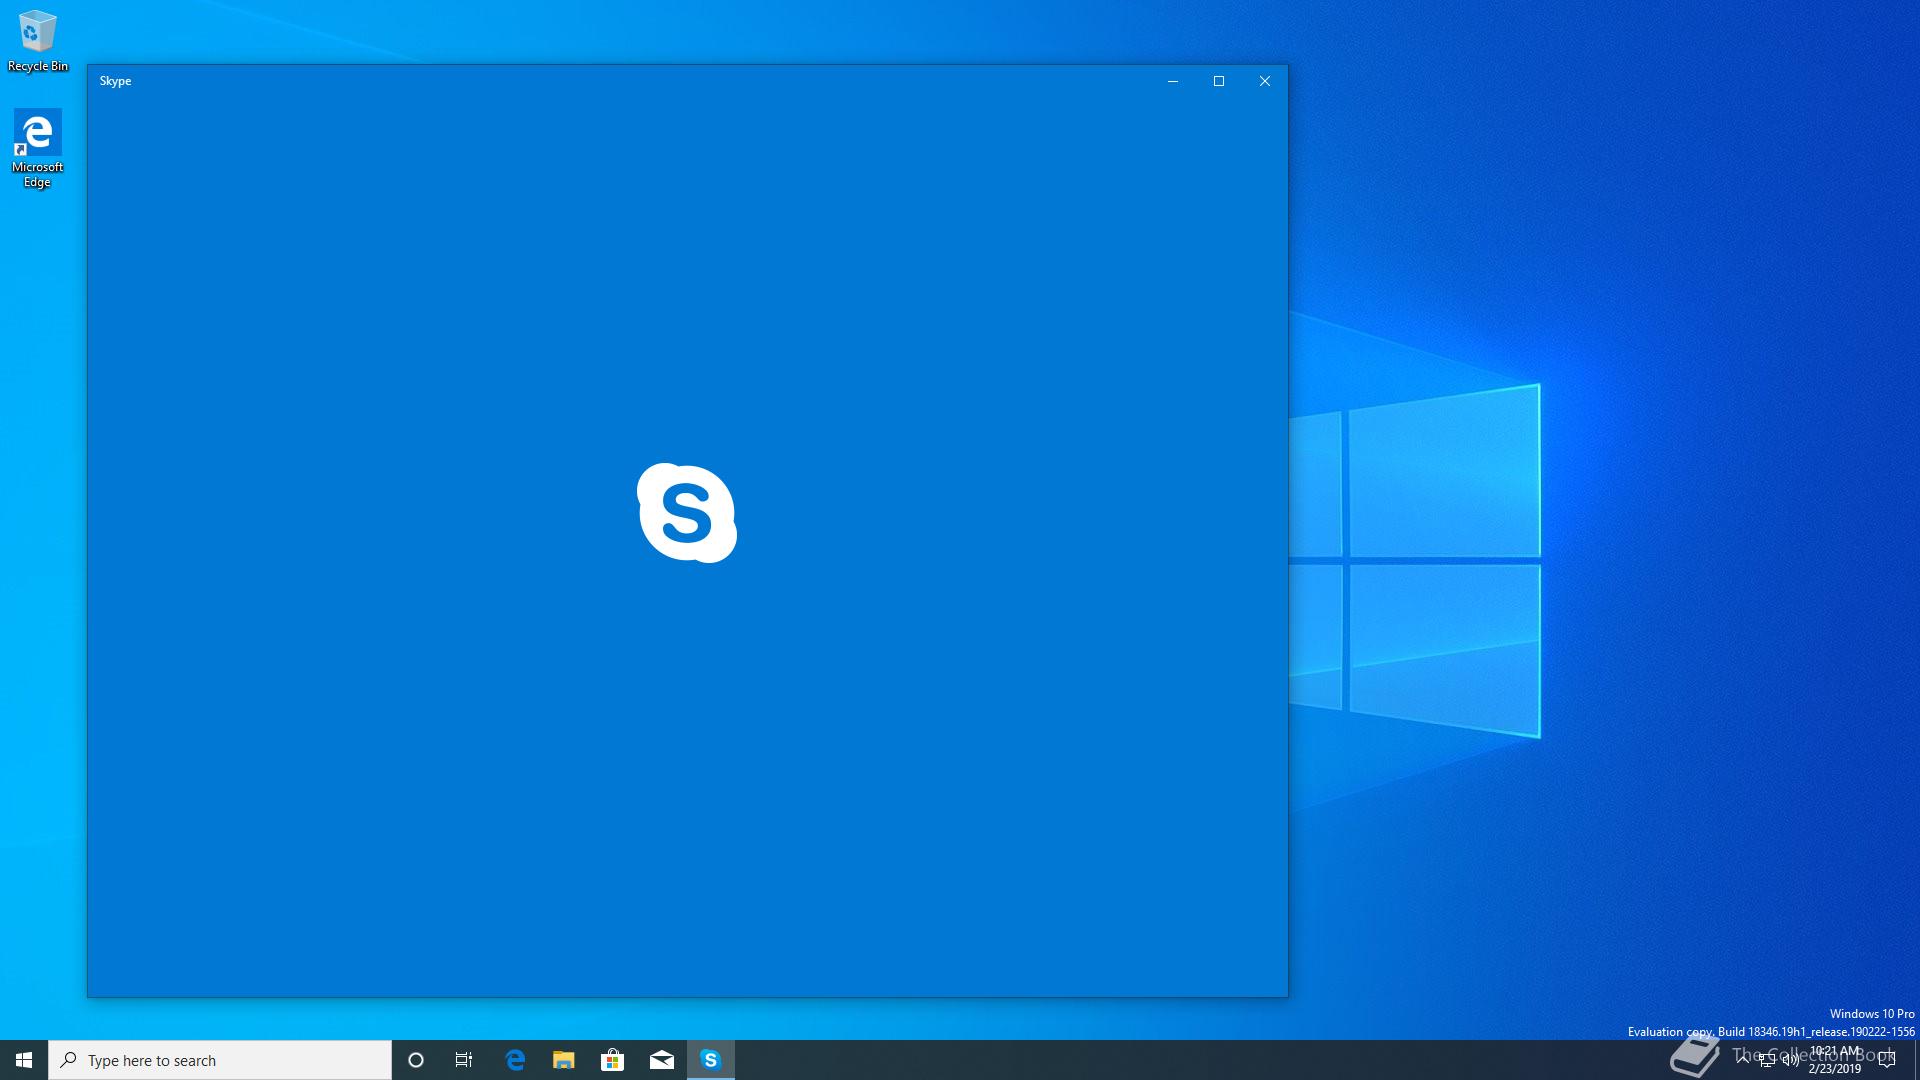The width and height of the screenshot is (1920, 1080).
Task: Minimize the Skype window
Action: click(x=1172, y=81)
